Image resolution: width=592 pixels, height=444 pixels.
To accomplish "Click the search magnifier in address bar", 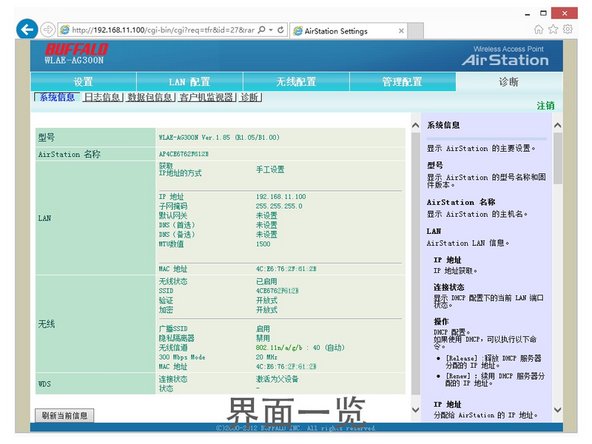I will (x=261, y=29).
